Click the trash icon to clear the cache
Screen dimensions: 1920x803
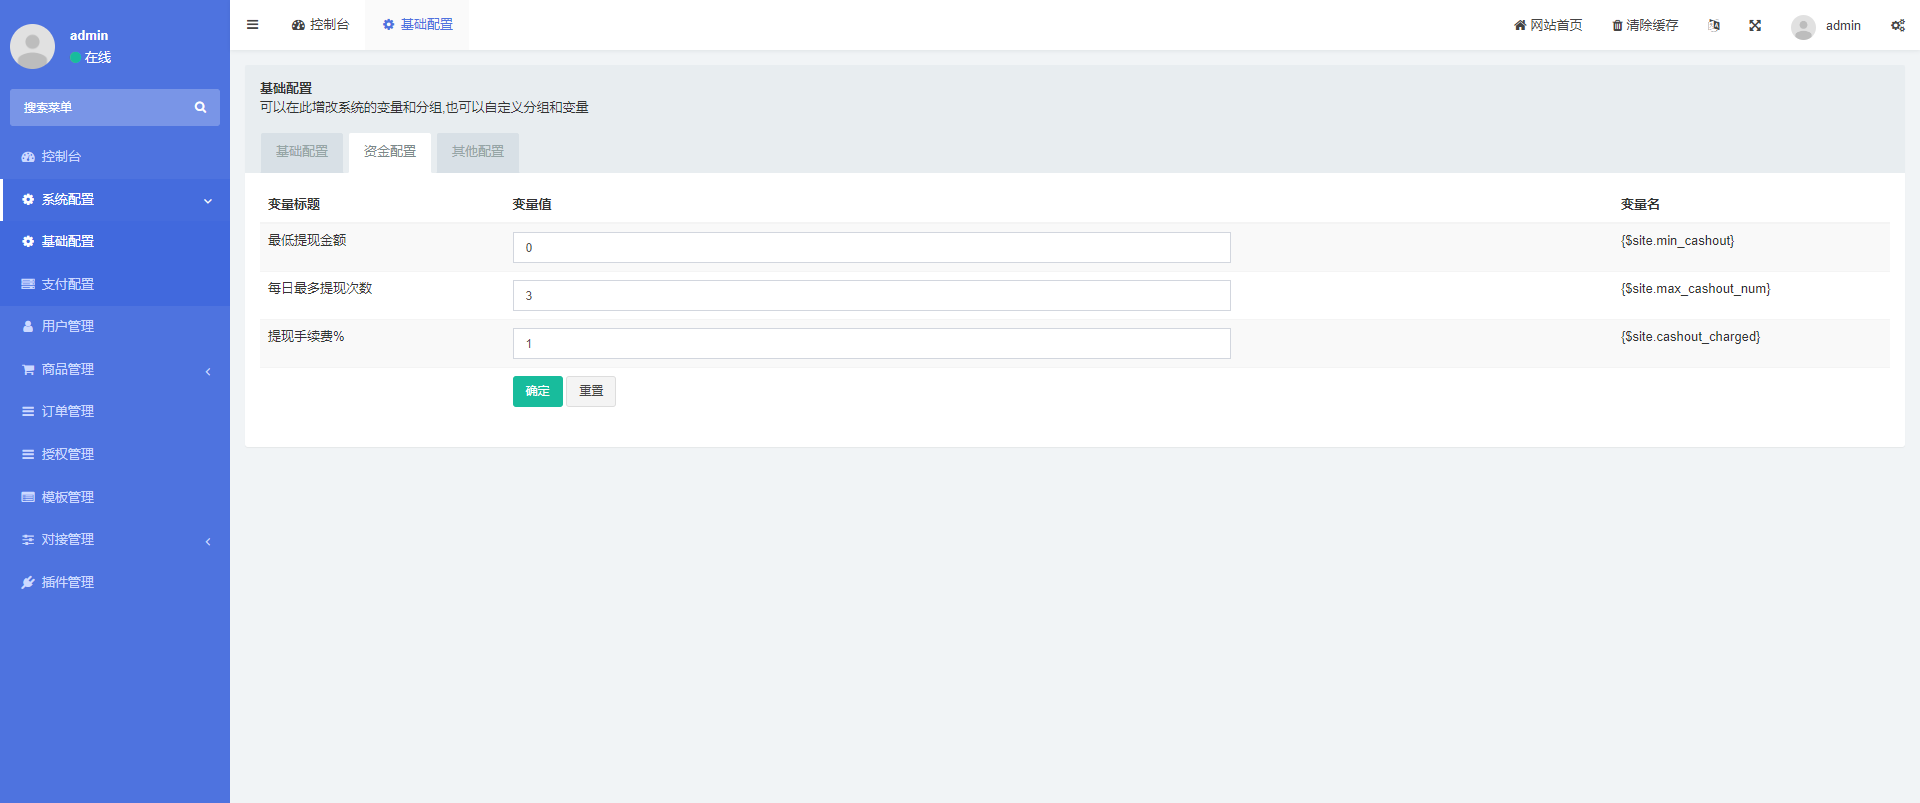coord(1617,25)
